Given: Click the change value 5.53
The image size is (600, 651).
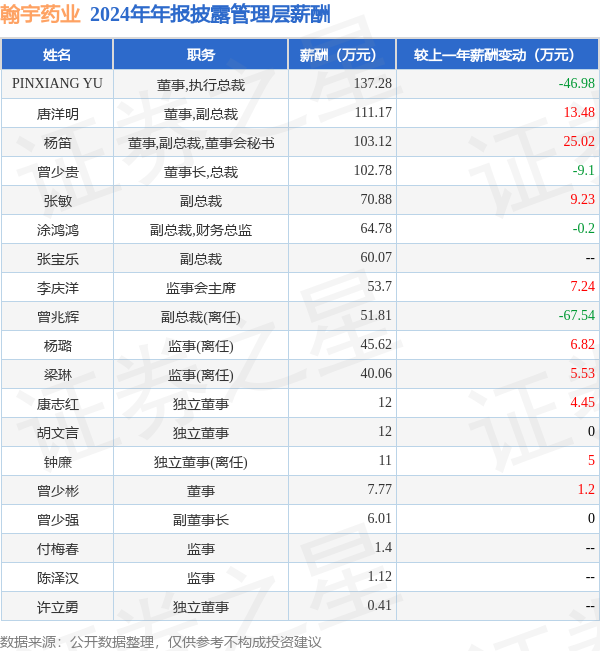Looking at the screenshot, I should click(582, 373).
